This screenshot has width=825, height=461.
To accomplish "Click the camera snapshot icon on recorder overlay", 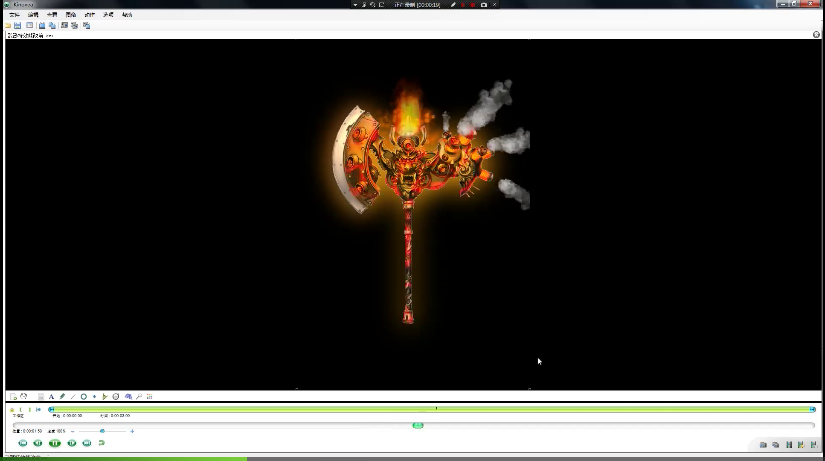I will coord(484,5).
